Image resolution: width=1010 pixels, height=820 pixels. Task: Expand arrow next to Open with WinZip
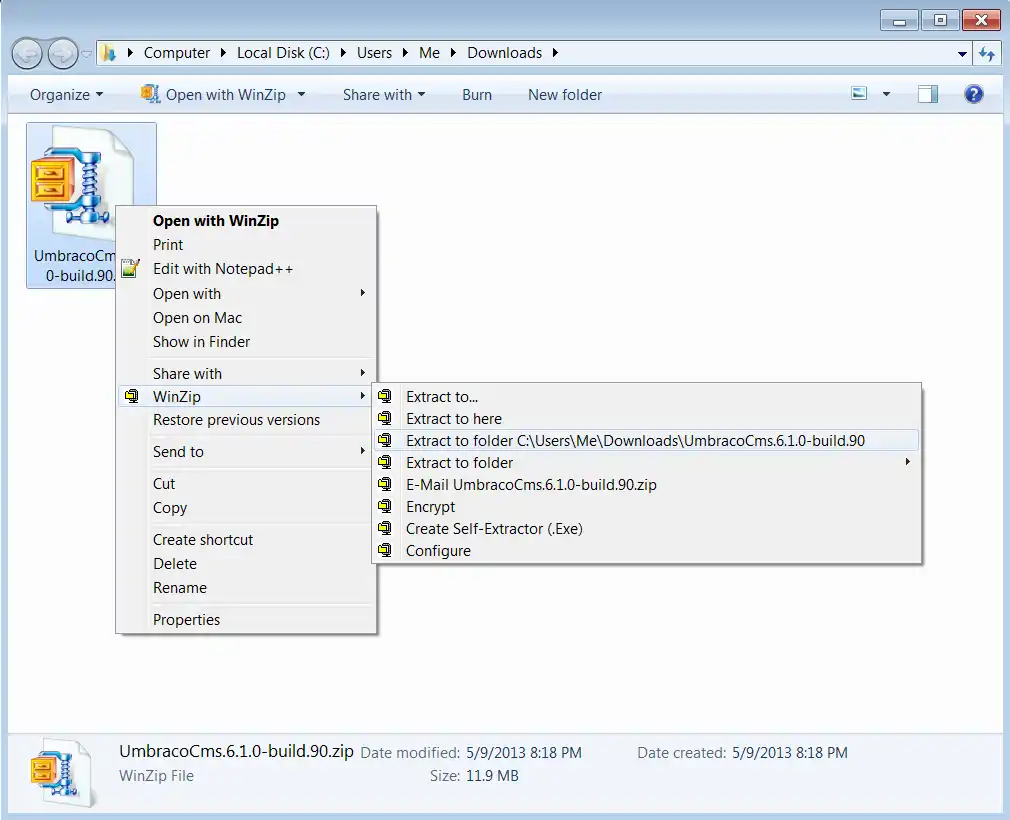301,95
